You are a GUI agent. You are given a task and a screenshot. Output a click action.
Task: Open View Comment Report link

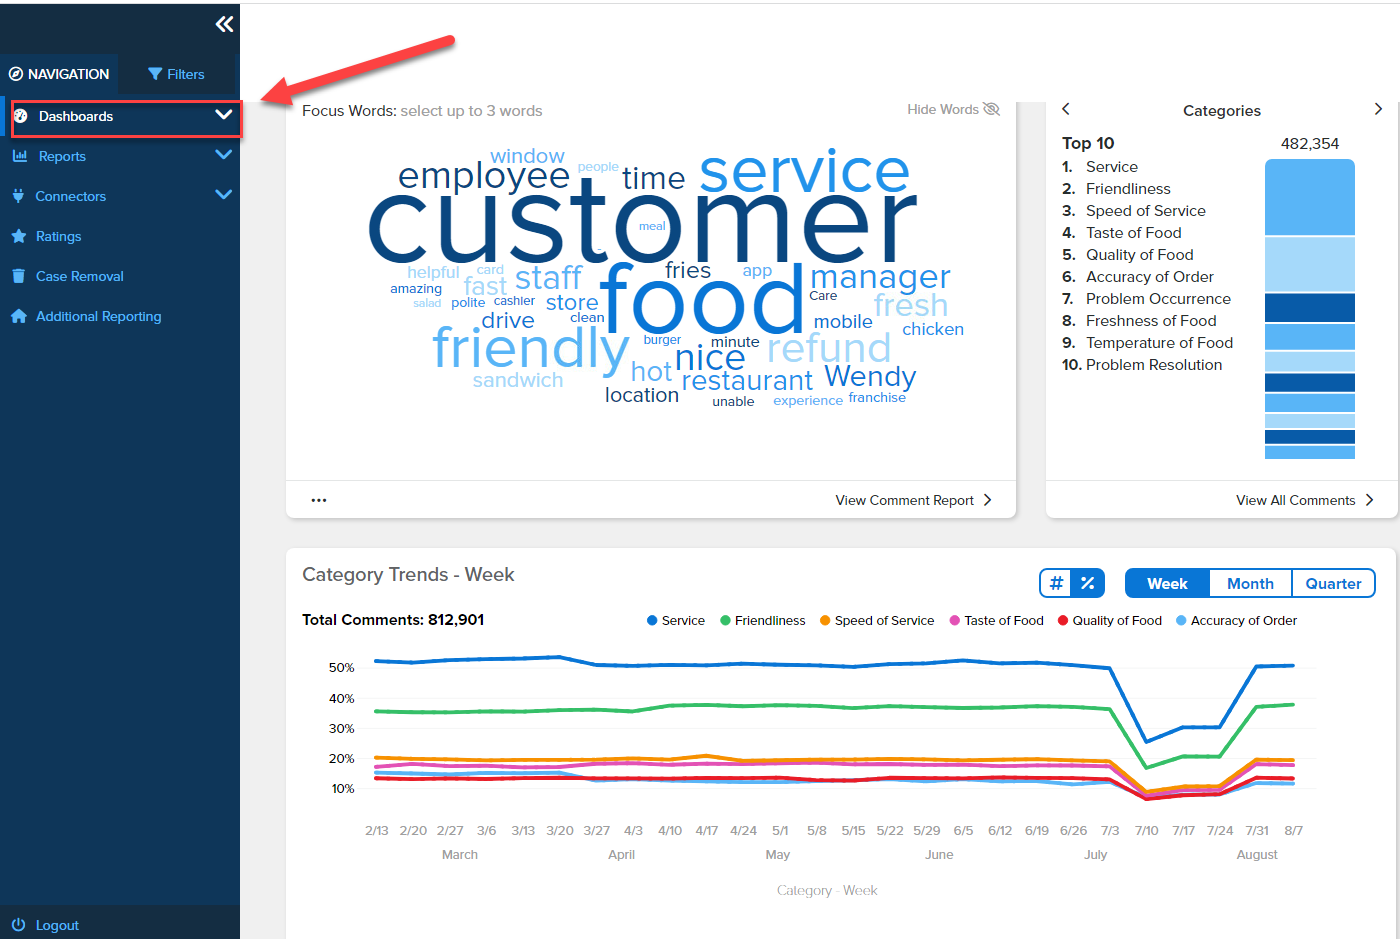(x=913, y=500)
